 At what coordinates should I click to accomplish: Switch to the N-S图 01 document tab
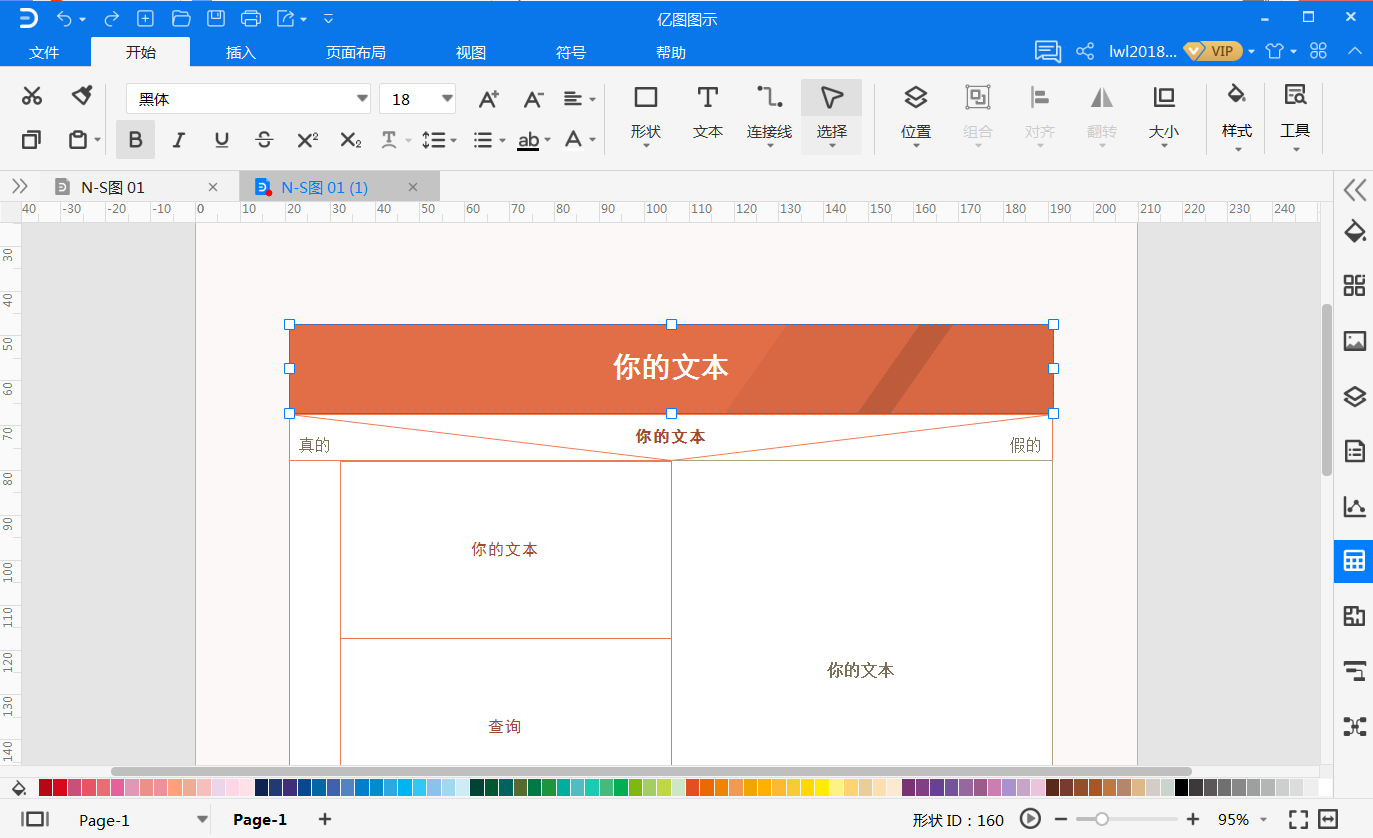pos(113,187)
